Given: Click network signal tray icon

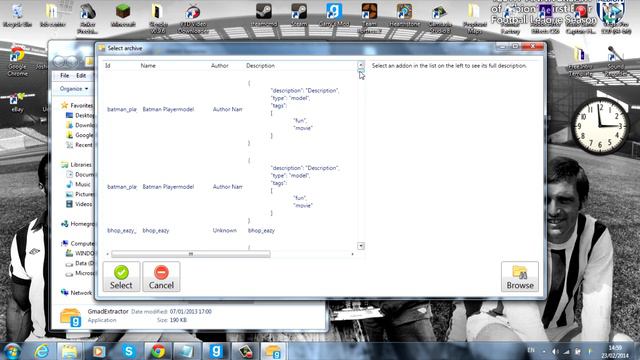Looking at the screenshot, I should [567, 351].
